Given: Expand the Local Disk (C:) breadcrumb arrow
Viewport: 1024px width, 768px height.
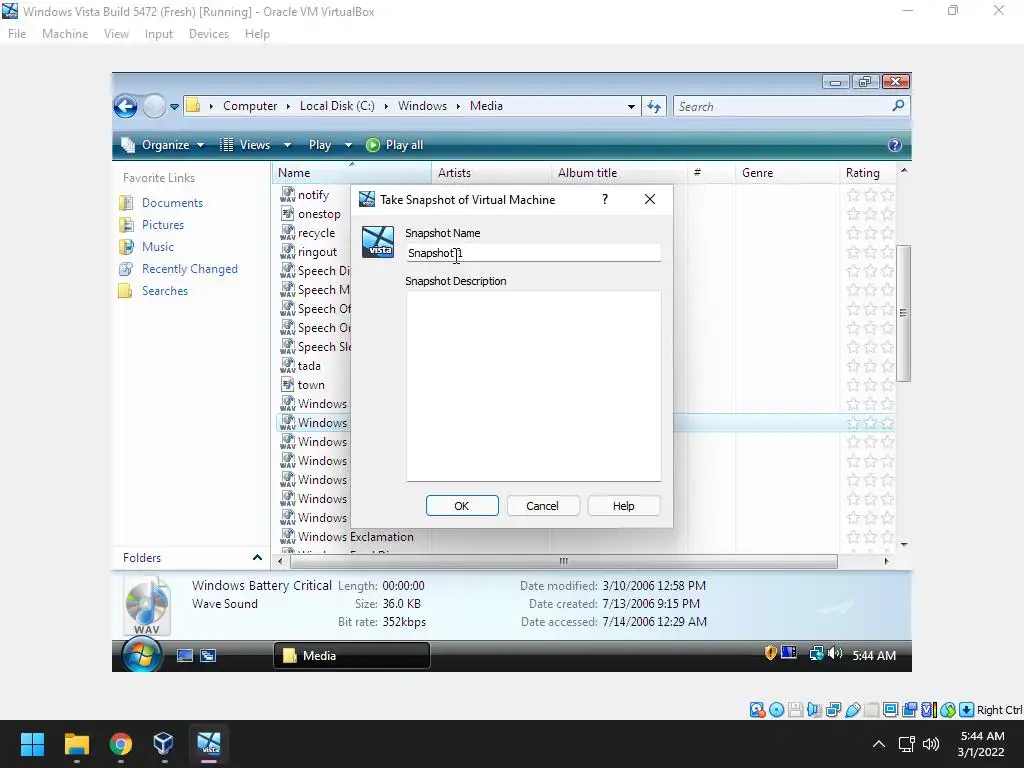Looking at the screenshot, I should pyautogui.click(x=386, y=106).
